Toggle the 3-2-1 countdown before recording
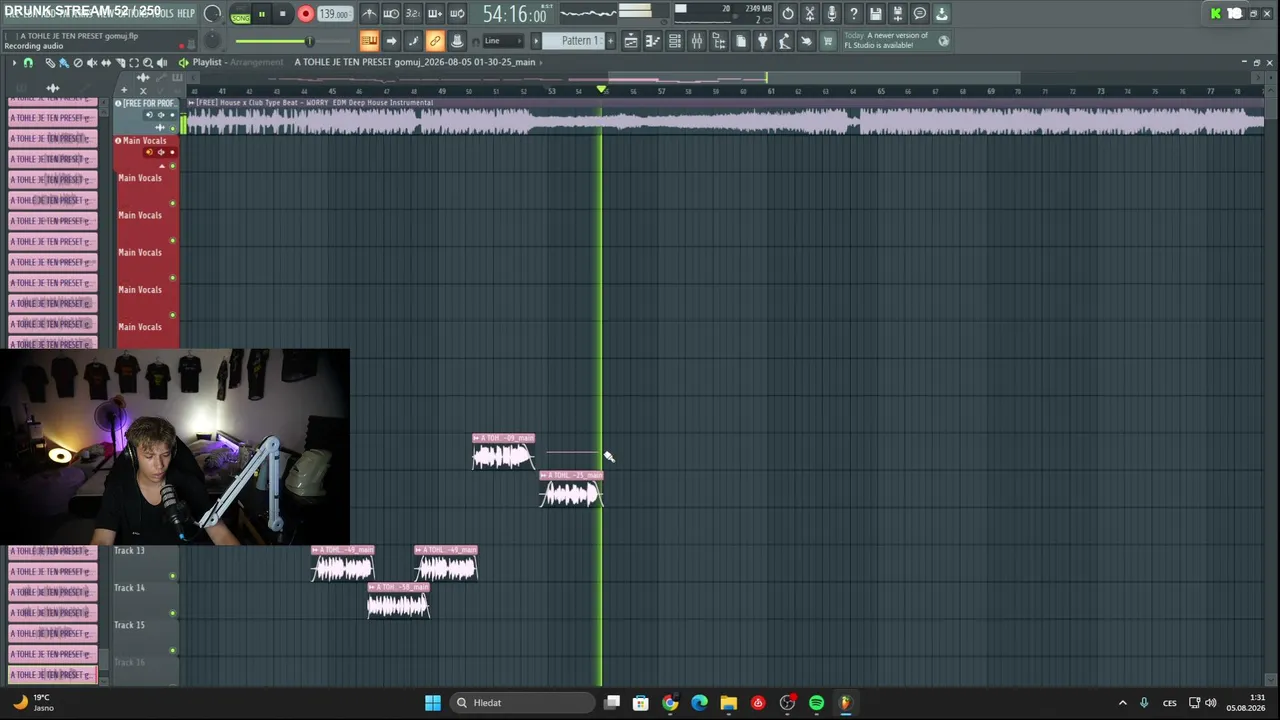Viewport: 1280px width, 720px height. pos(413,14)
